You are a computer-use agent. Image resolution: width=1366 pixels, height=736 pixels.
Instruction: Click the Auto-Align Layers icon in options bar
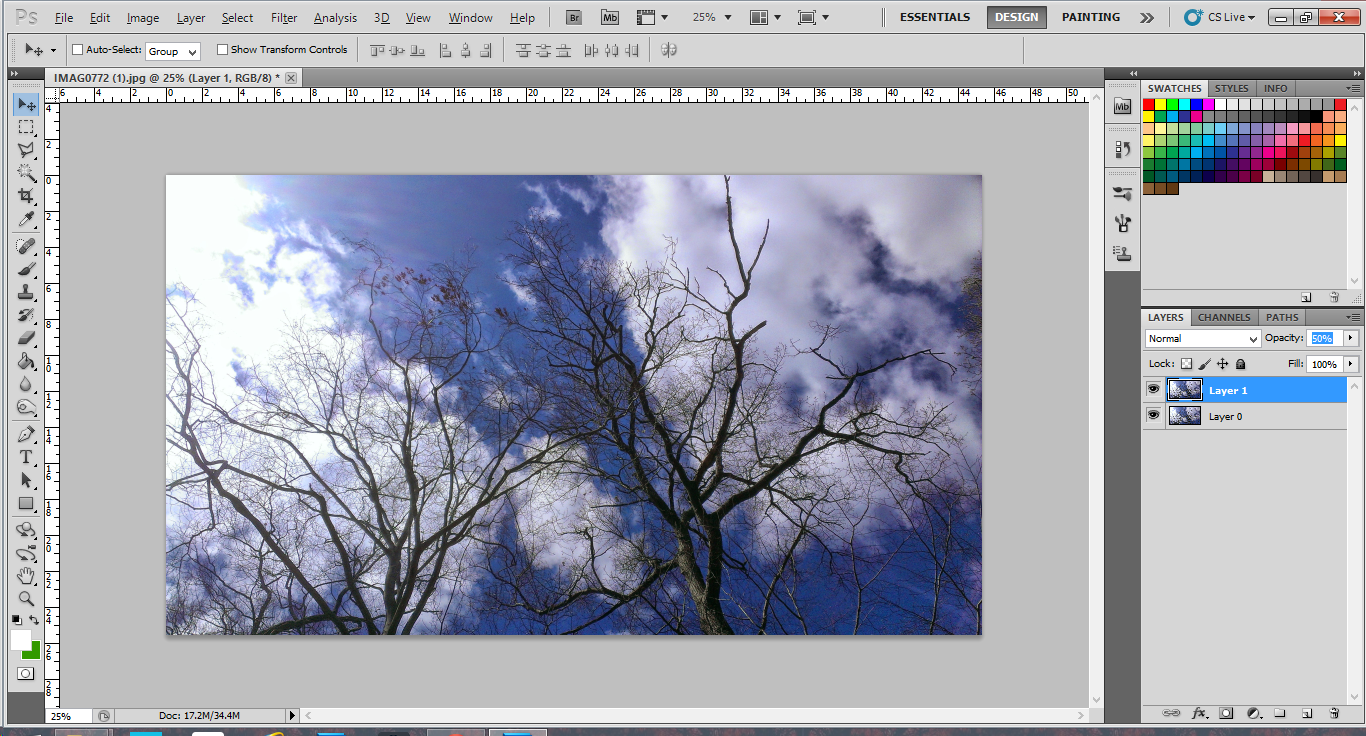669,49
